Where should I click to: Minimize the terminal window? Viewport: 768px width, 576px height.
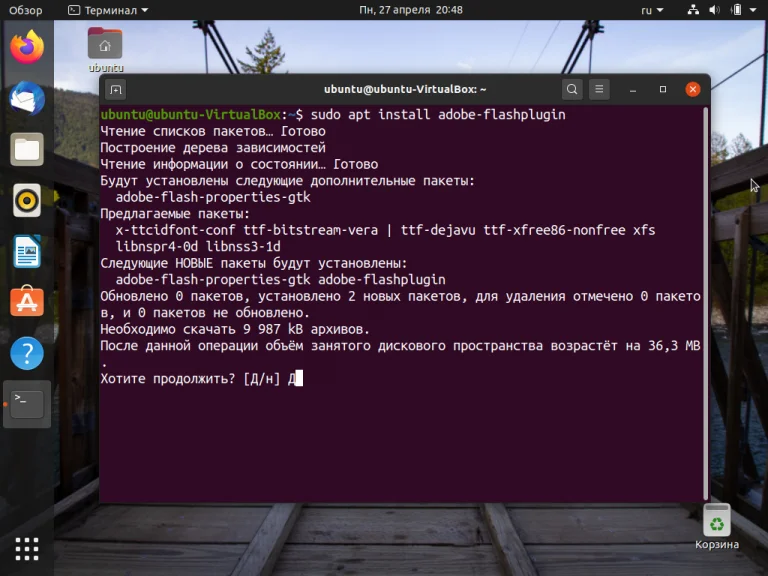[x=633, y=90]
